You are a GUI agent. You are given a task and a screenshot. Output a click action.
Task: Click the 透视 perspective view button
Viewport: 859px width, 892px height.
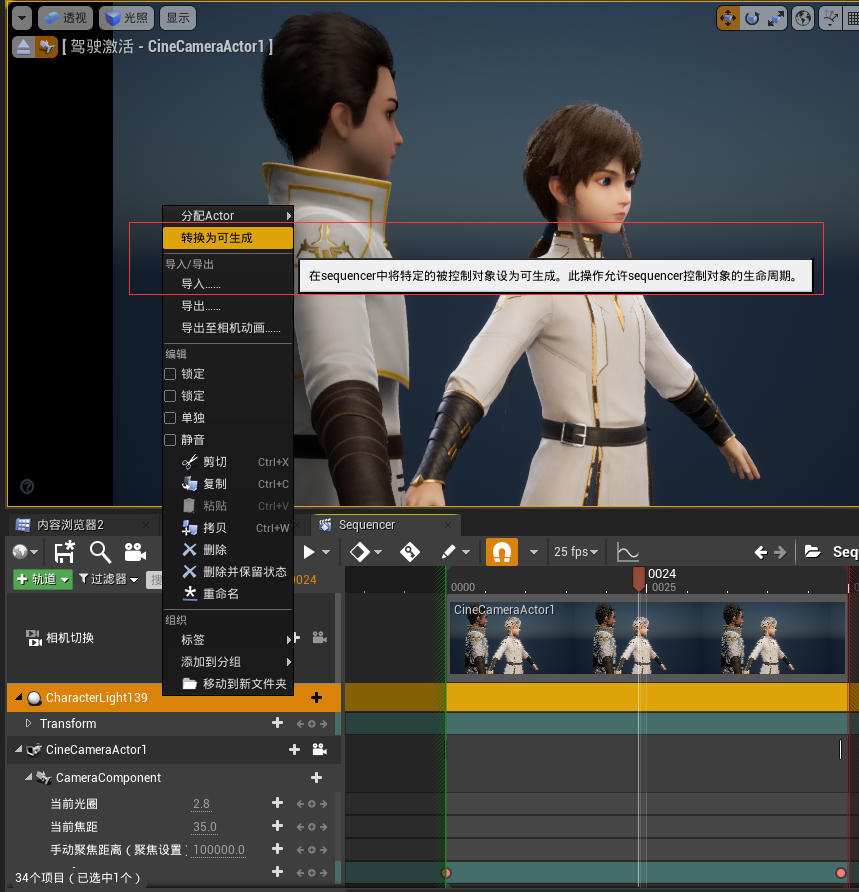[x=66, y=18]
